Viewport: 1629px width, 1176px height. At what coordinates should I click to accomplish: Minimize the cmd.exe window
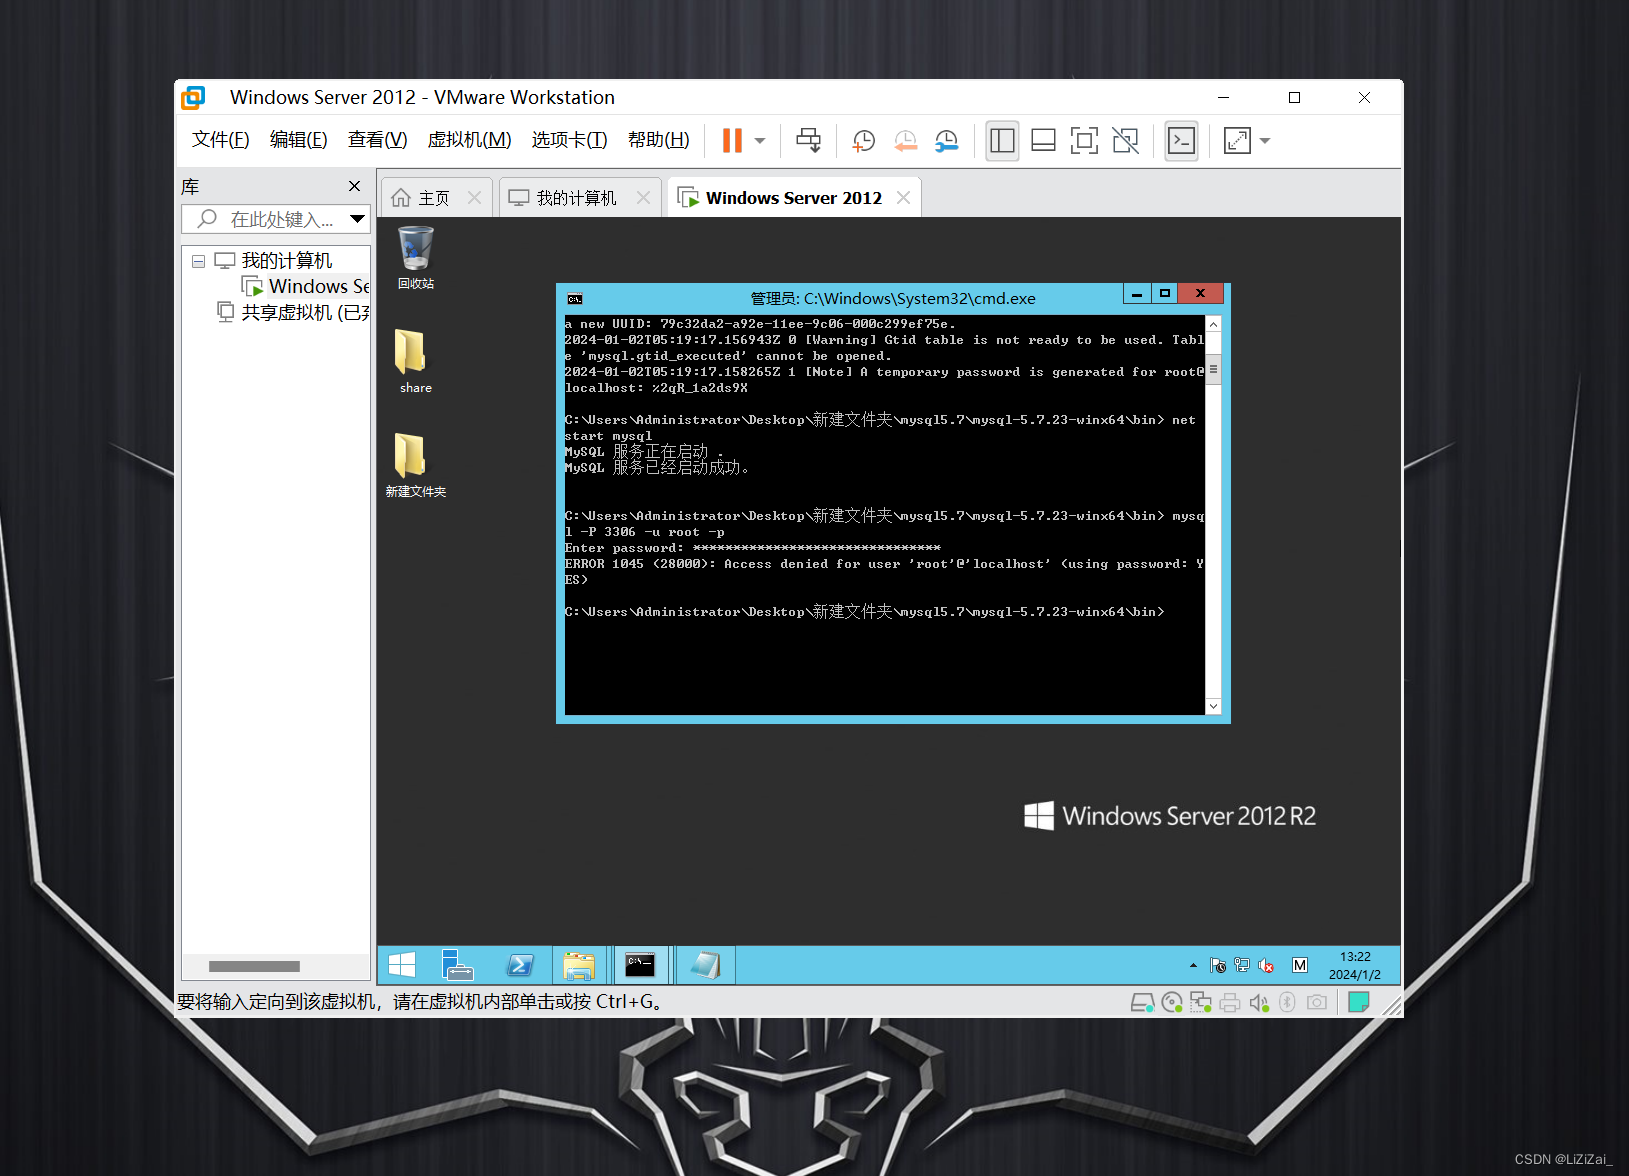pyautogui.click(x=1137, y=294)
